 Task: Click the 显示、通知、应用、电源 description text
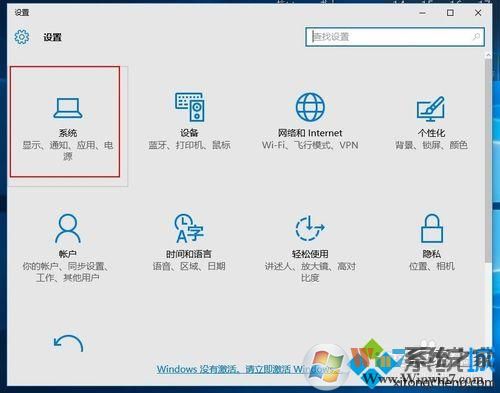[x=68, y=150]
